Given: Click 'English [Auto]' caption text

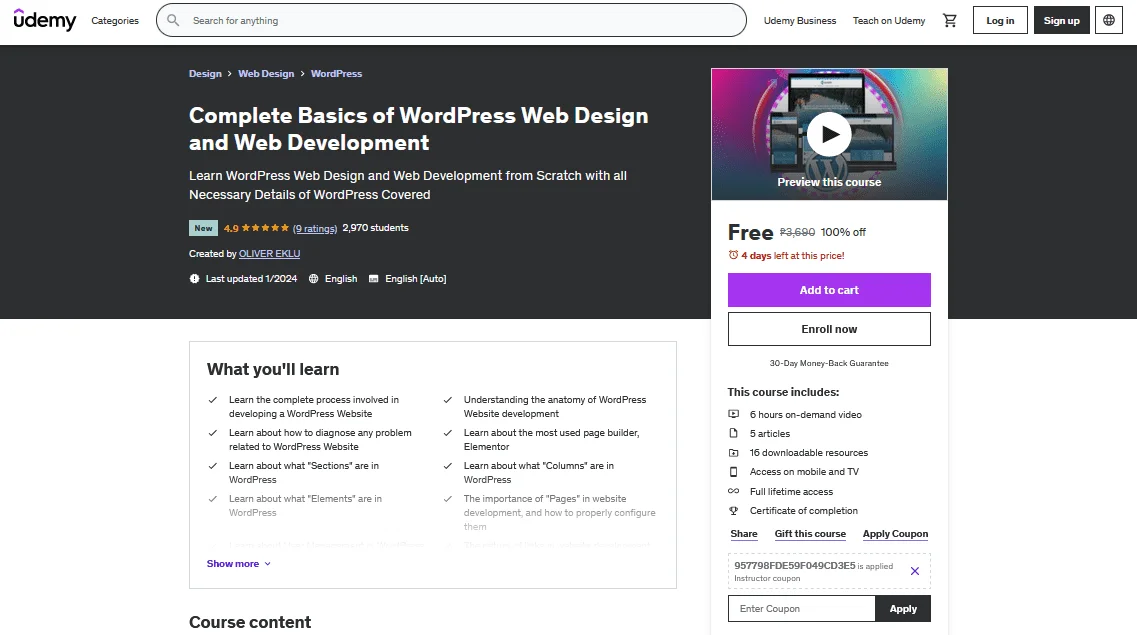Looking at the screenshot, I should click(415, 278).
